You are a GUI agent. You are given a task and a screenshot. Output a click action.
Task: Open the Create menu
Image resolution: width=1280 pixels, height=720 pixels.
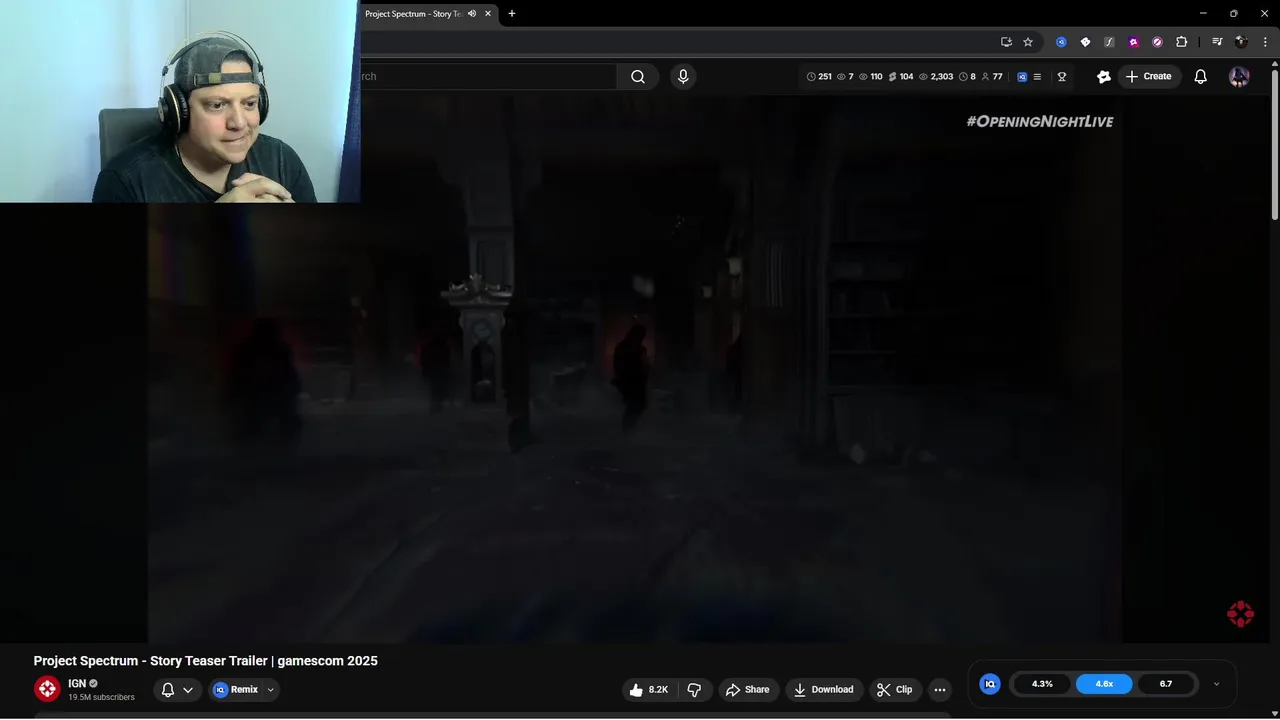point(1148,77)
